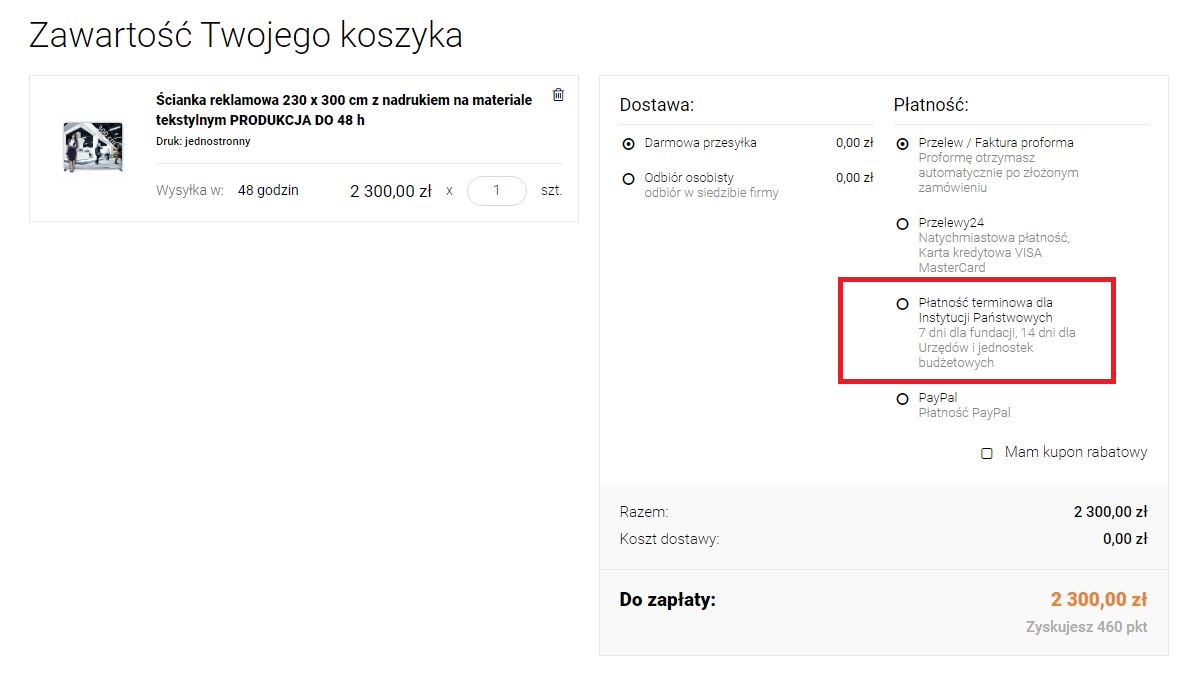
Task: Choose Odbiór osobisty for pickup at company
Action: (x=628, y=179)
